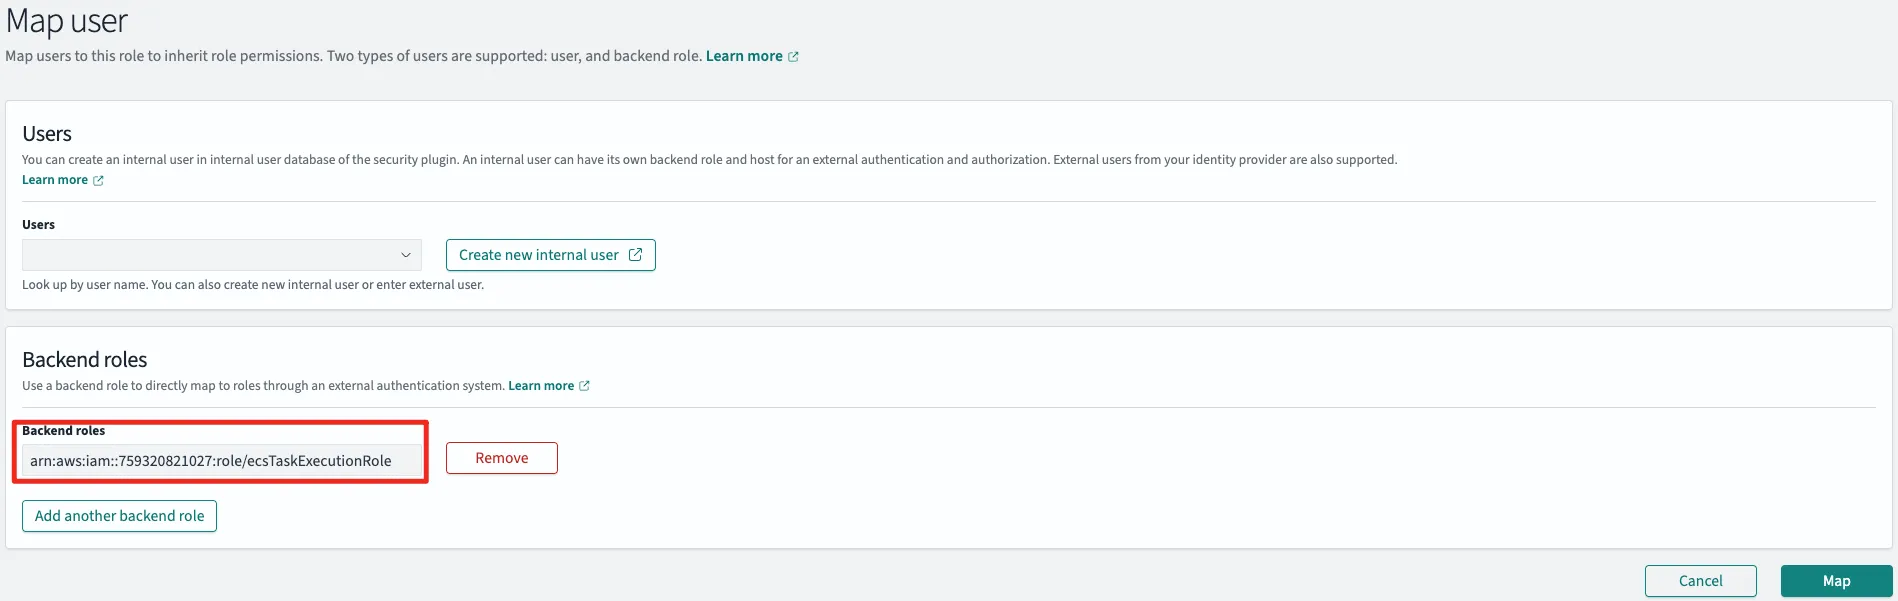The height and width of the screenshot is (601, 1898).
Task: Open the Learn more link under the Map user heading
Action: pyautogui.click(x=744, y=56)
